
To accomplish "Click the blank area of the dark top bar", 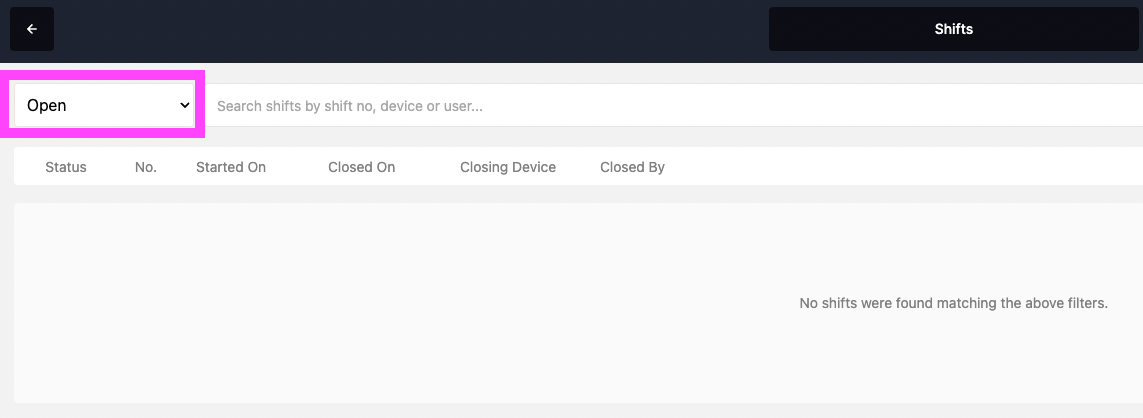I will coord(400,29).
